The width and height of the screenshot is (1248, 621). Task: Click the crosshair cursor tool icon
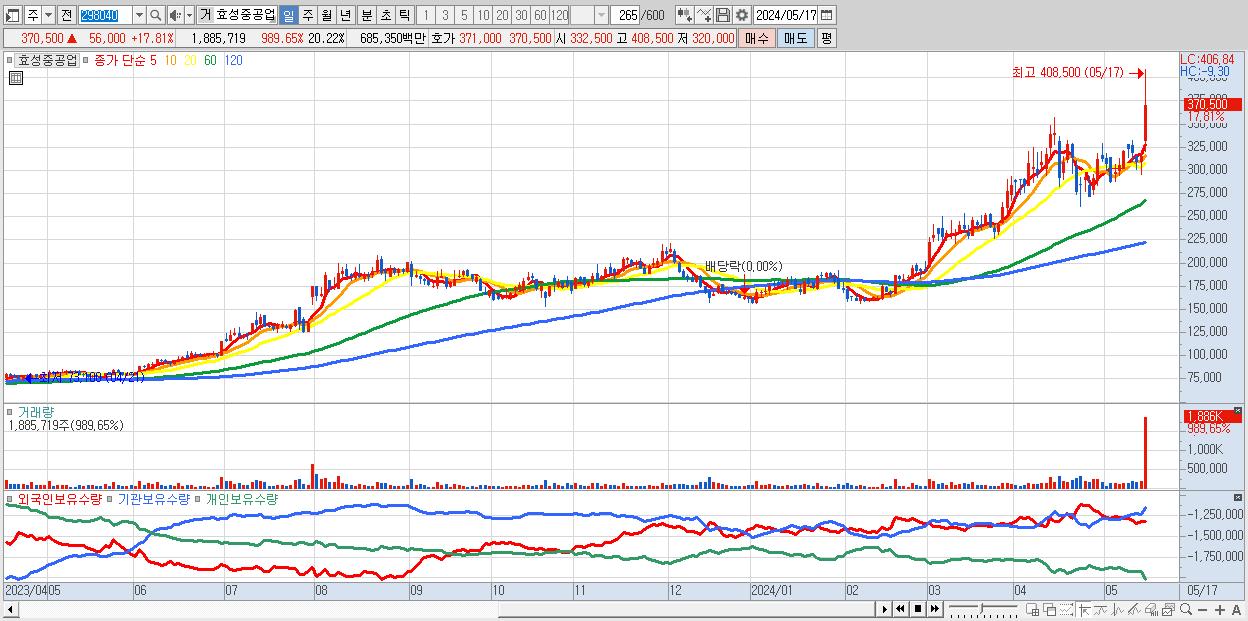tap(1084, 609)
